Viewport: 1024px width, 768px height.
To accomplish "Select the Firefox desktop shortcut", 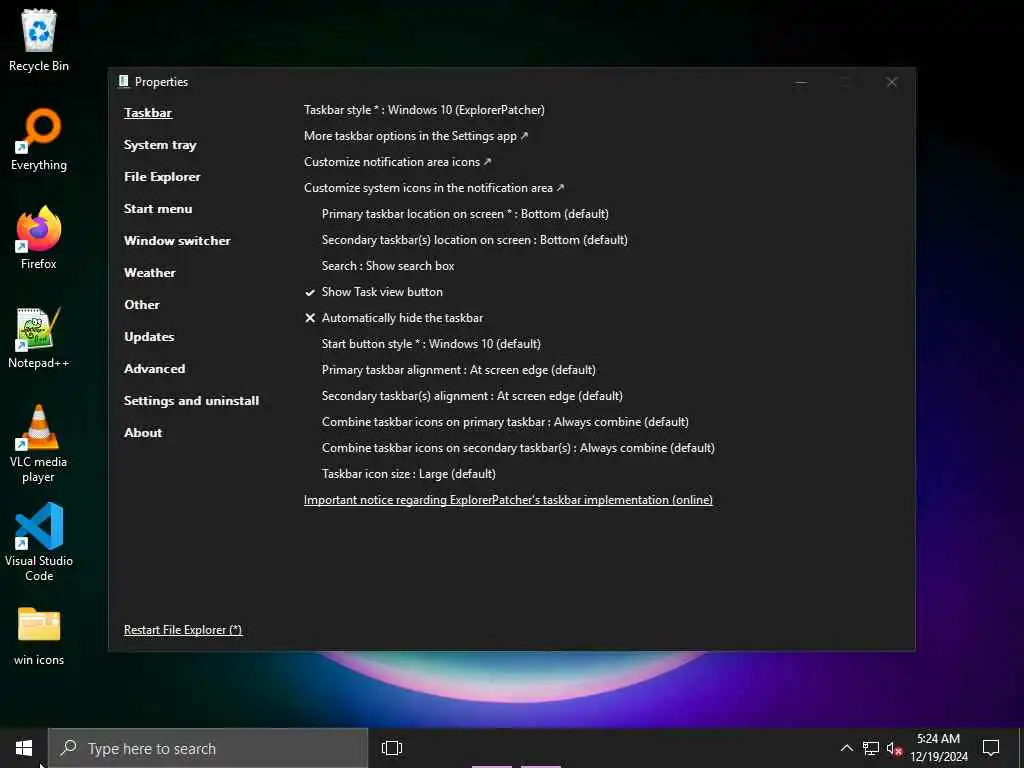I will point(39,238).
